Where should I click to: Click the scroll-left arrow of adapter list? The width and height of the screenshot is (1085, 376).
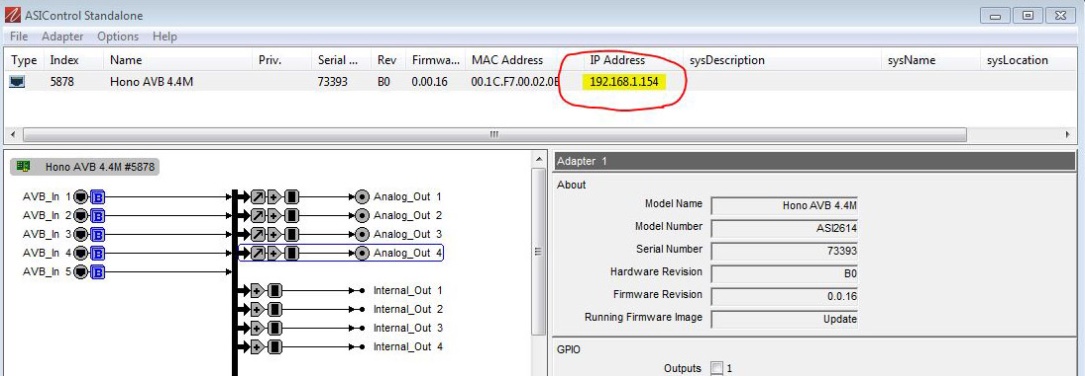pos(11,134)
